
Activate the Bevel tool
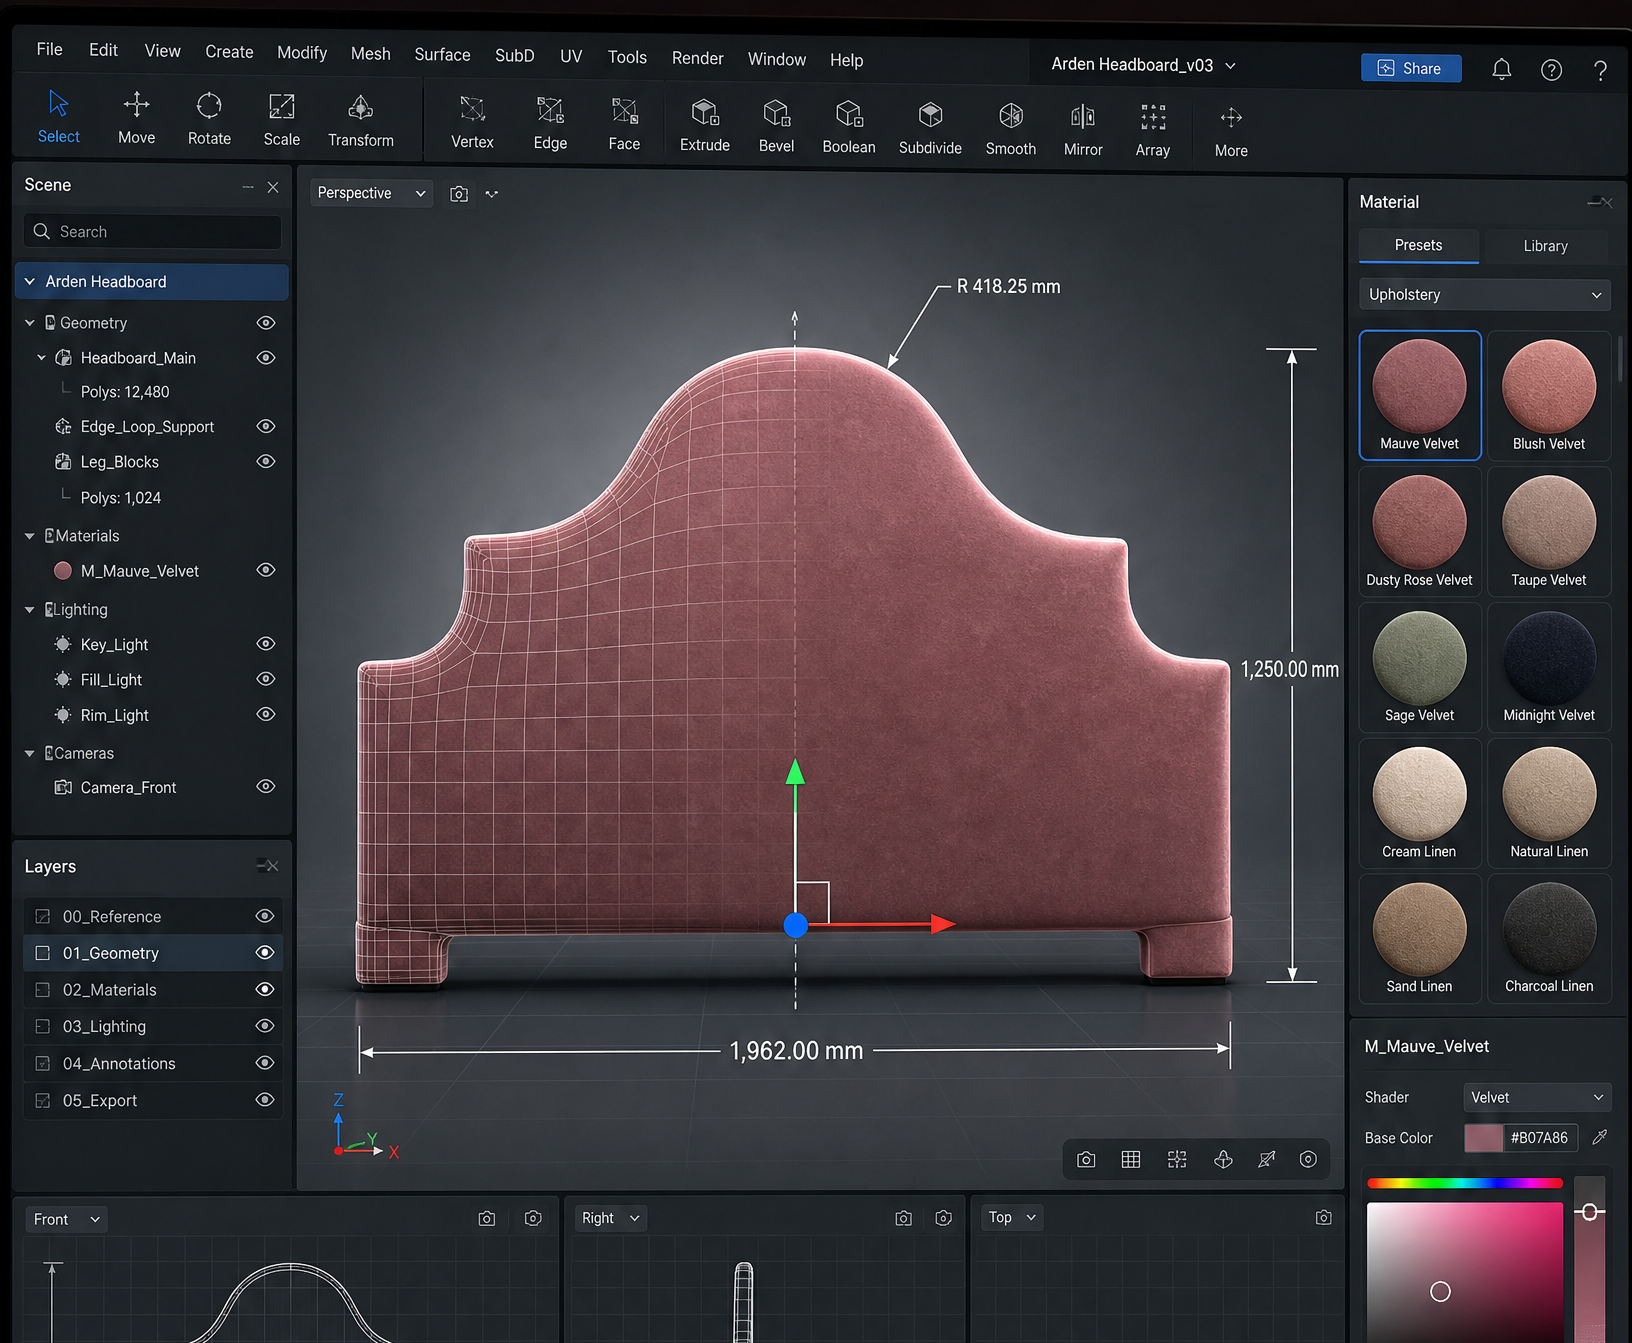776,125
